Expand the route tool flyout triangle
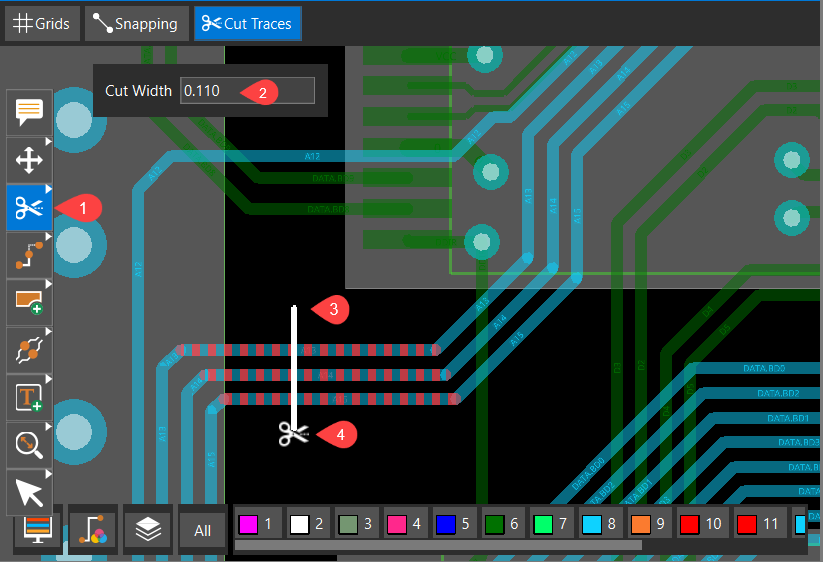823x562 pixels. tap(48, 236)
